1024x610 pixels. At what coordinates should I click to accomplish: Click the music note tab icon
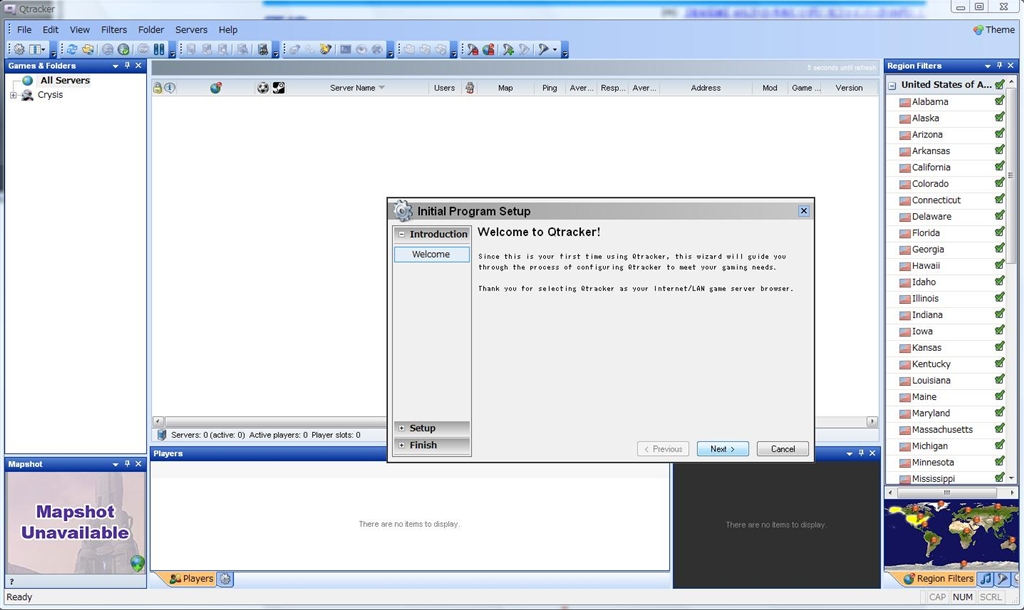986,579
